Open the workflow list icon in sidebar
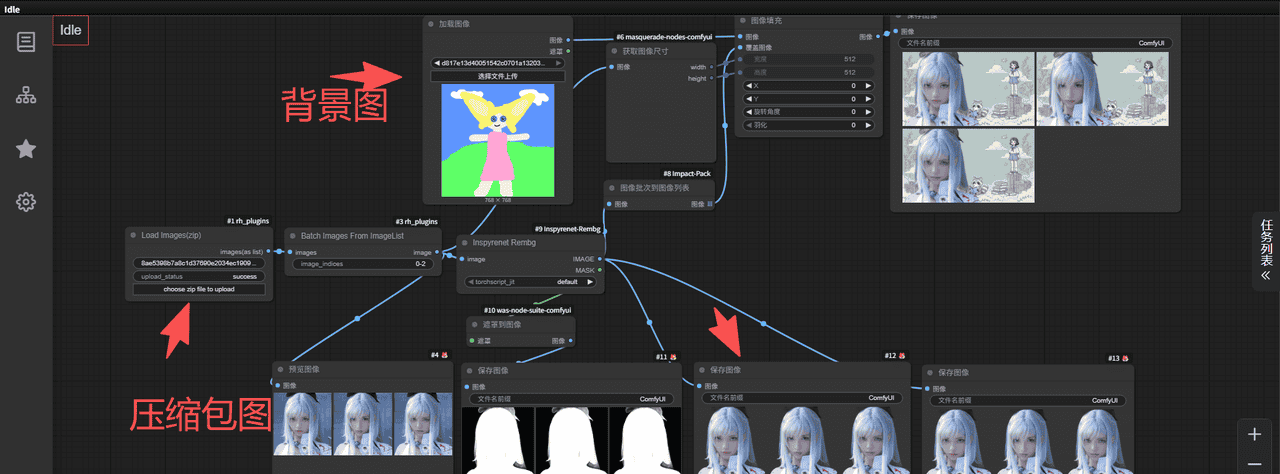 pyautogui.click(x=26, y=41)
